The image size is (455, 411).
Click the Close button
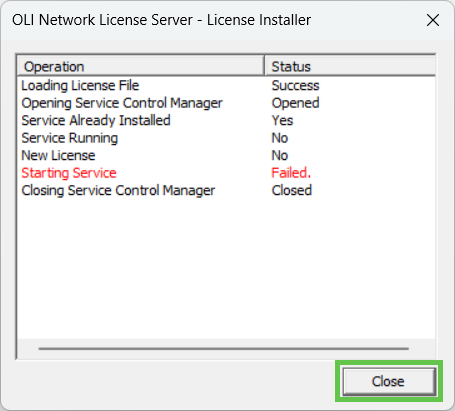coord(389,381)
